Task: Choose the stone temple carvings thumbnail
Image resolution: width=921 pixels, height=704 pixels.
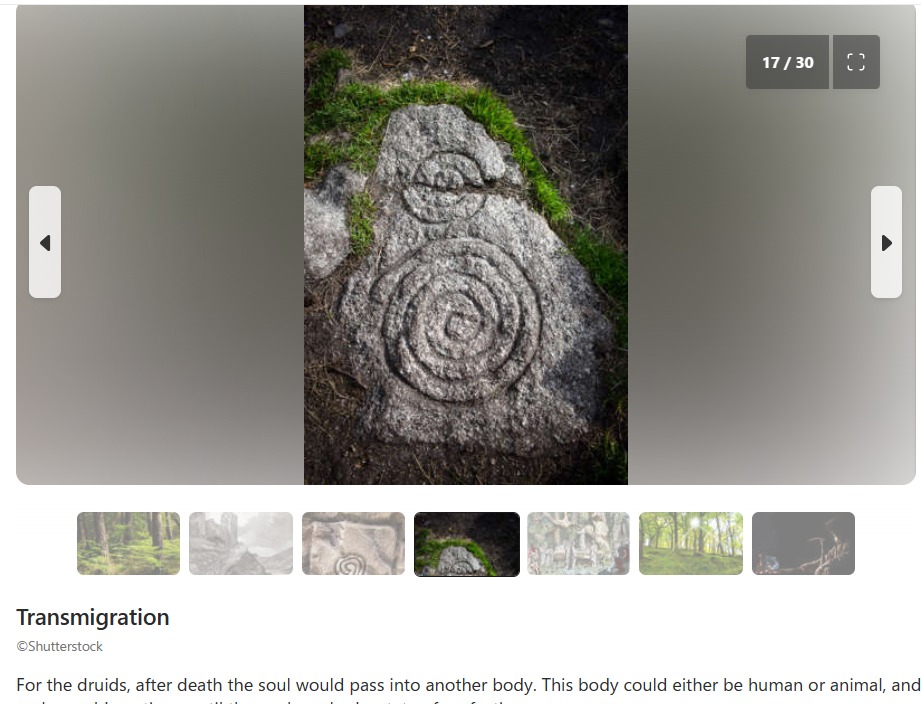Action: (579, 543)
